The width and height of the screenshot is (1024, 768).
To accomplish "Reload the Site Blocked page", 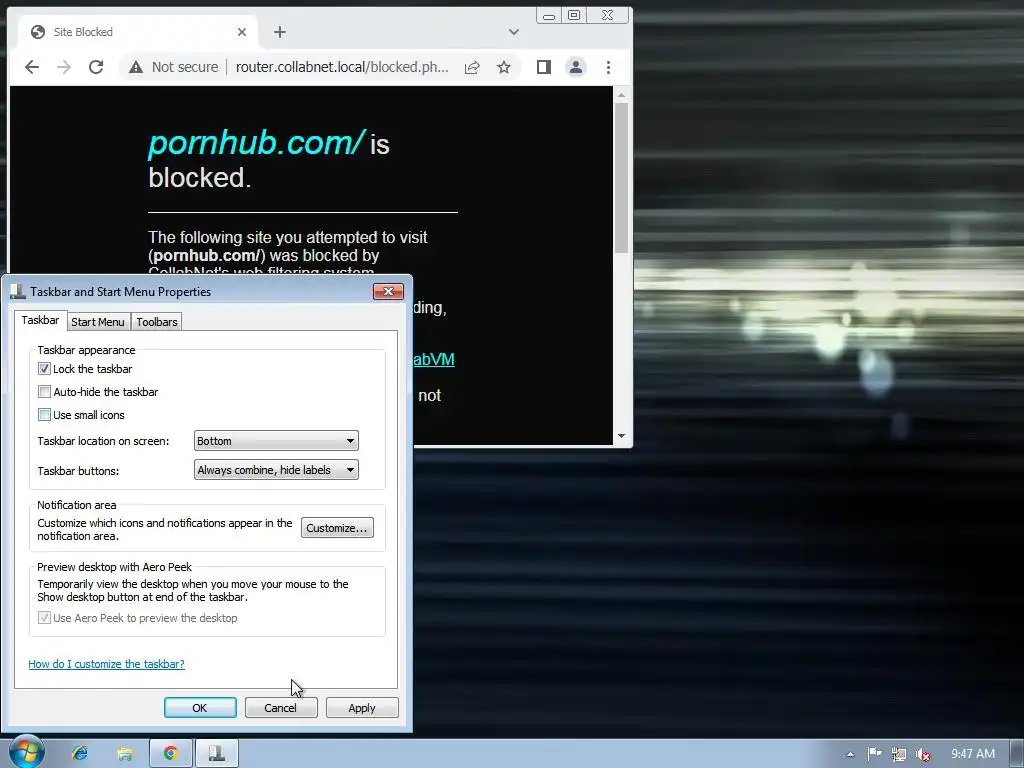I will tap(96, 67).
